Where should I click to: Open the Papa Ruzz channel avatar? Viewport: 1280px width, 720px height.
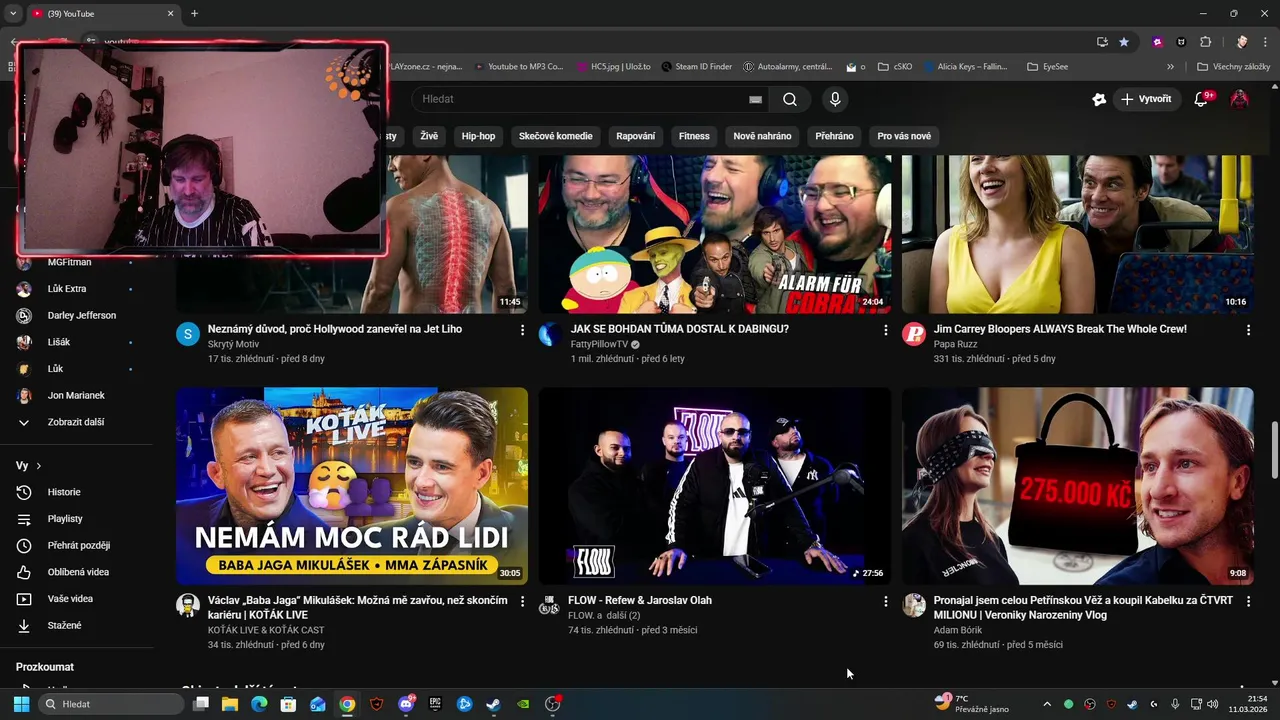[914, 334]
